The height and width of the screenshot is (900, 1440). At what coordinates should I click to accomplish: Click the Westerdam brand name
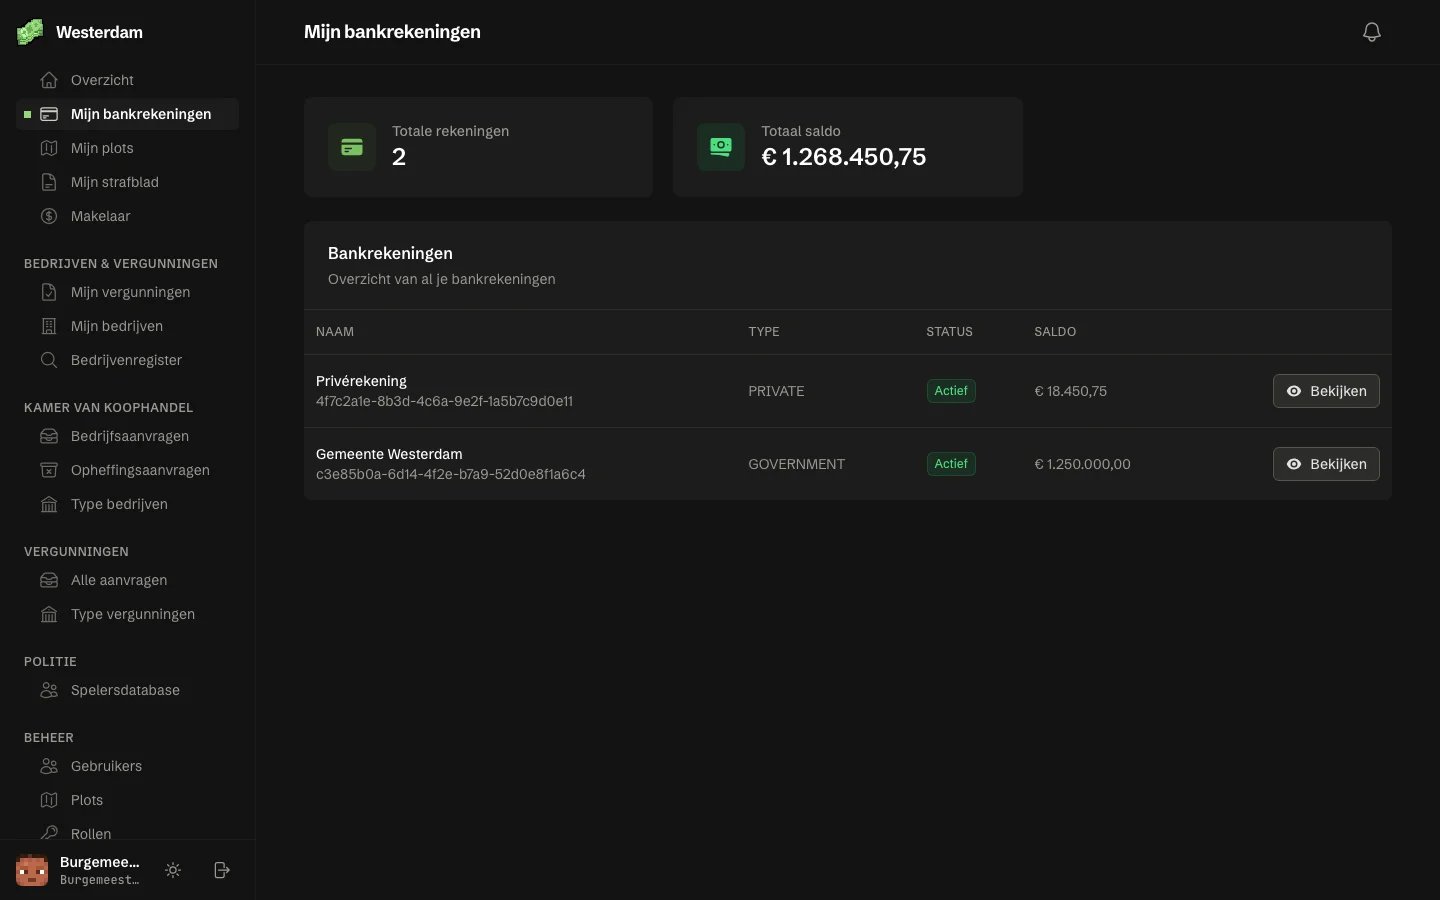pos(99,32)
